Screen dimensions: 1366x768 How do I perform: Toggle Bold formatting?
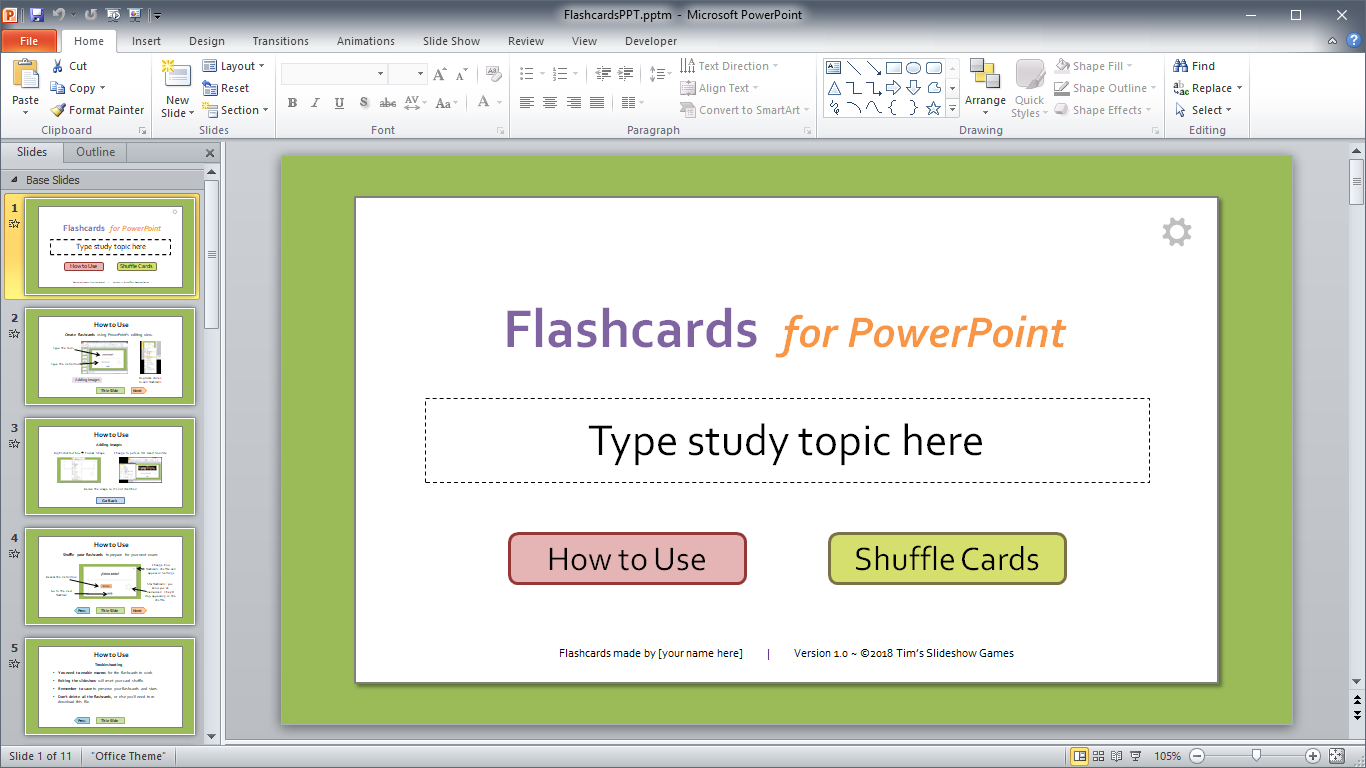point(292,103)
